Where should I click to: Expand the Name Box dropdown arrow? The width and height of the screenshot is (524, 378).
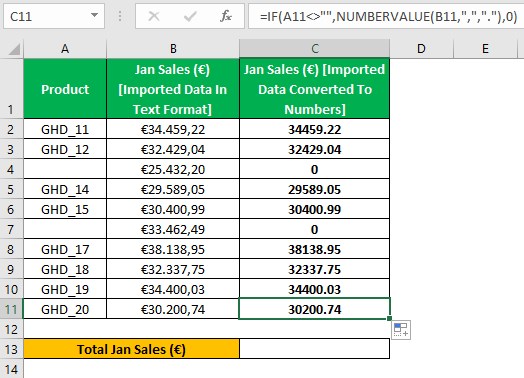click(95, 15)
